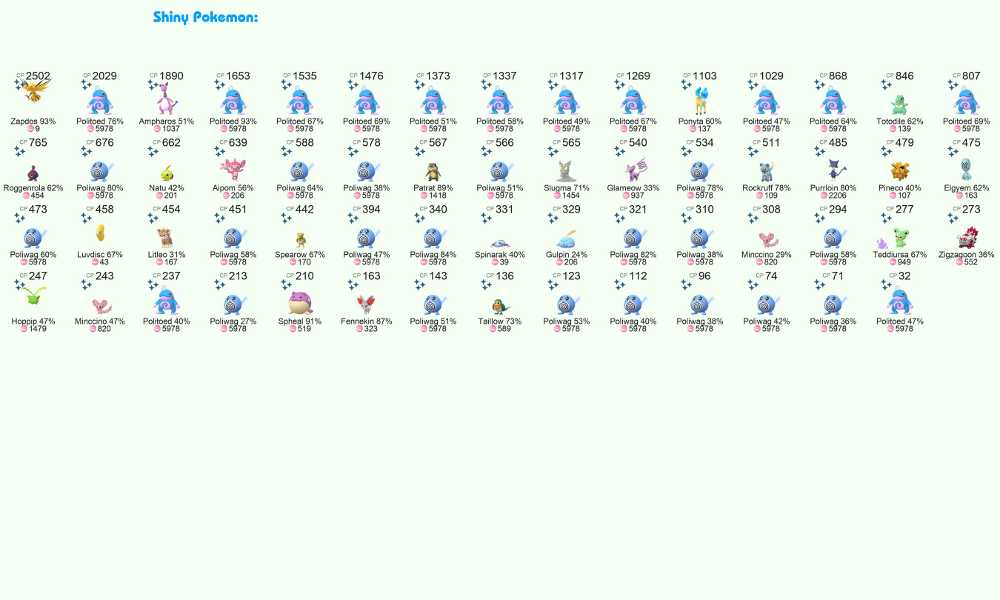This screenshot has height=600, width=1000.
Task: Select the Elgyem sprite
Action: 967,170
